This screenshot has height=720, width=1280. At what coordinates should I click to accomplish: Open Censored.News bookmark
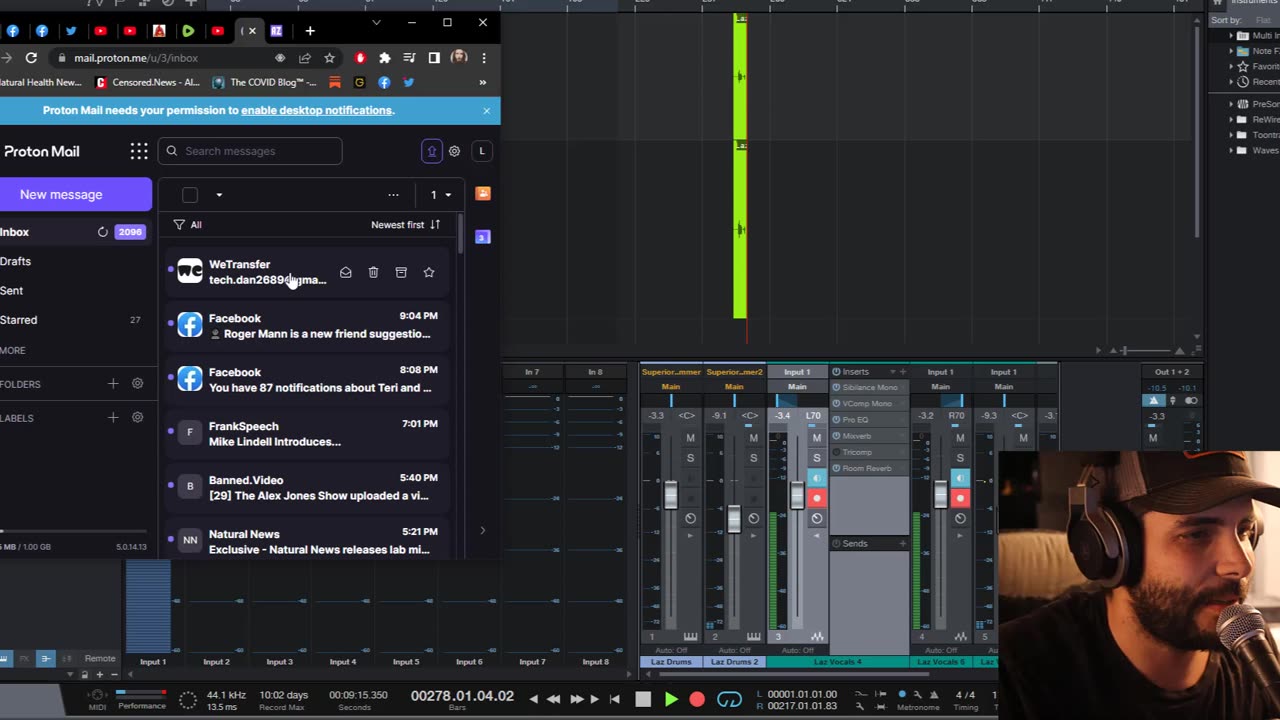tap(146, 82)
